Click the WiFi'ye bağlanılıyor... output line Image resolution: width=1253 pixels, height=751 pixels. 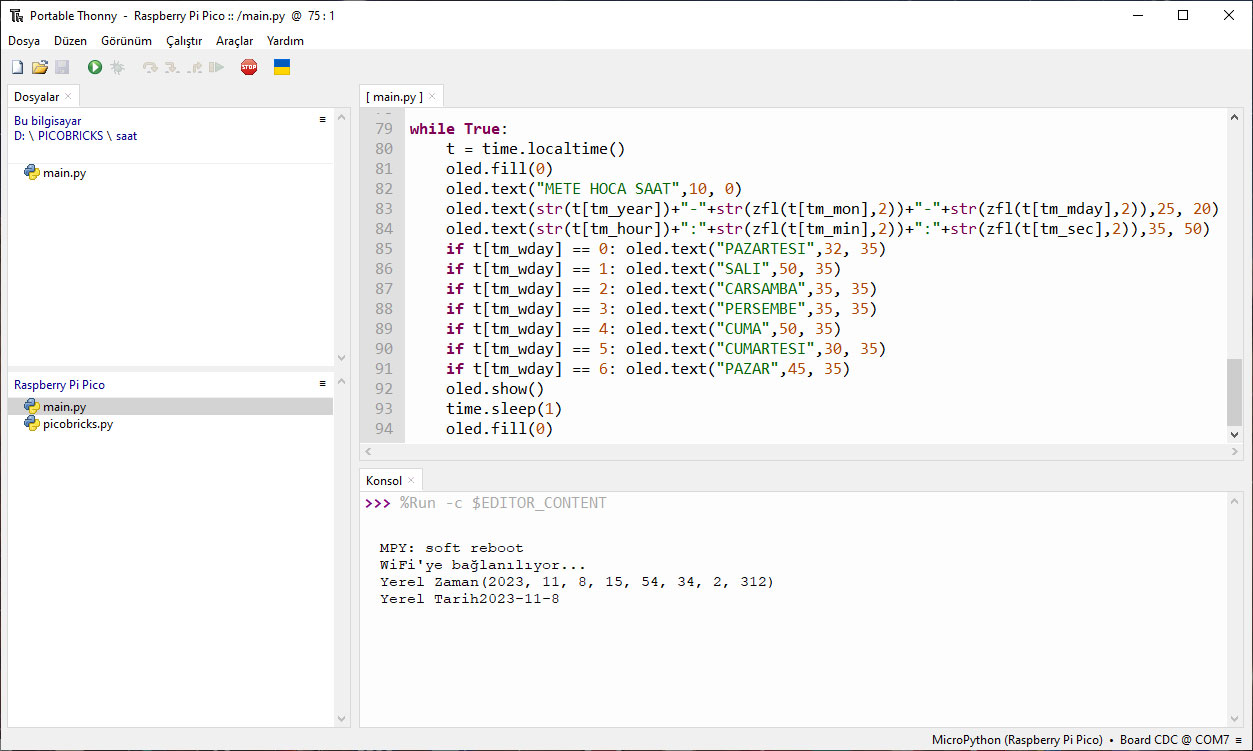coord(483,565)
